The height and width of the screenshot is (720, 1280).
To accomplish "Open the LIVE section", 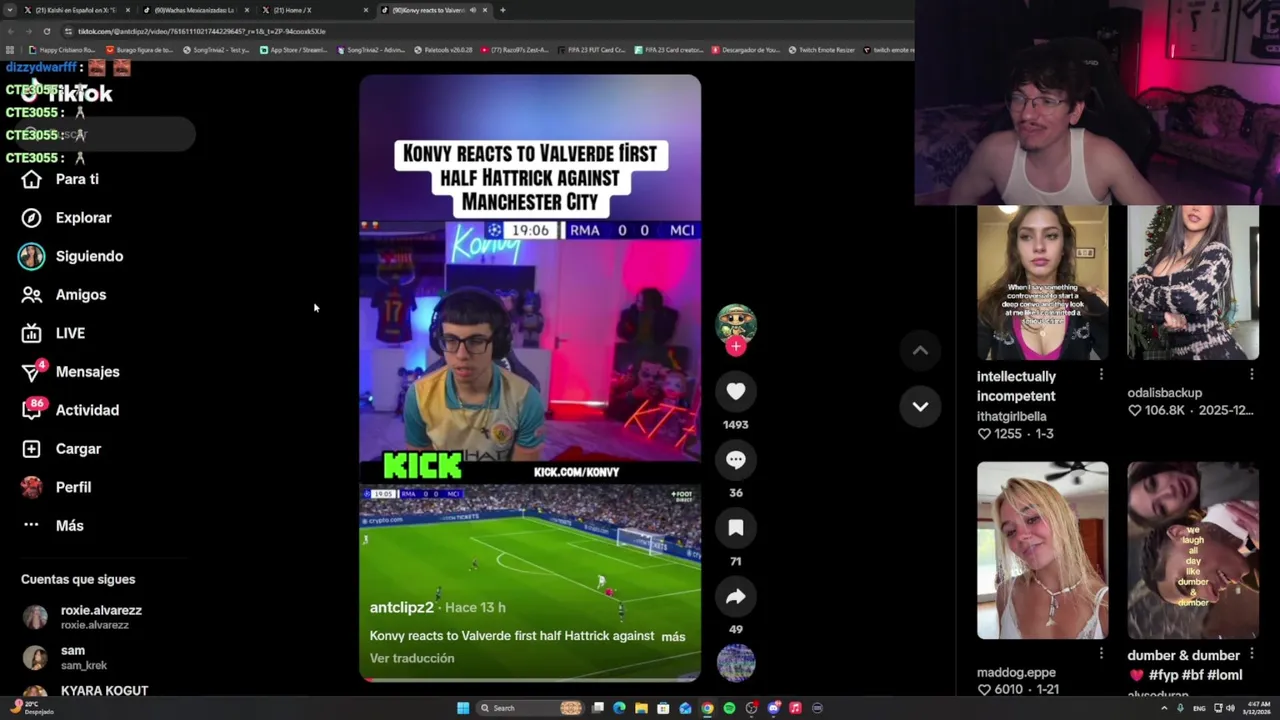I will pyautogui.click(x=53, y=333).
